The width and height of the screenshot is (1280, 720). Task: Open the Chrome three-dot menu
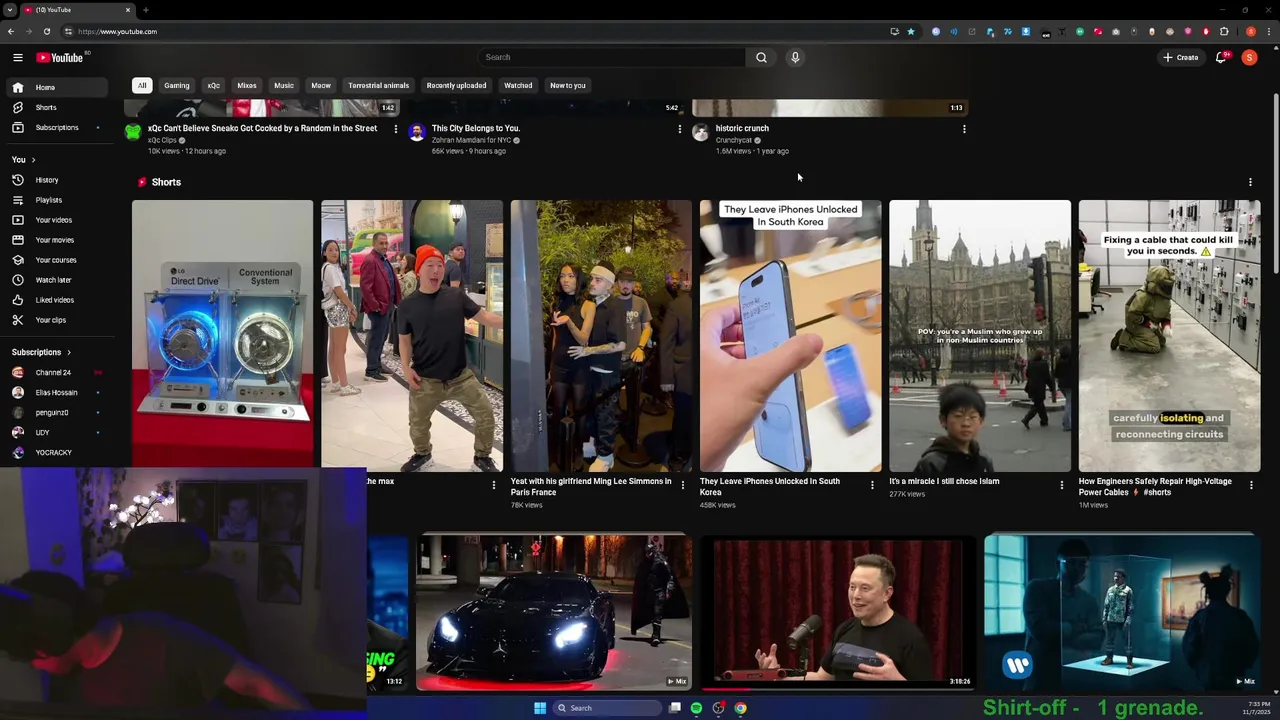[x=1270, y=31]
